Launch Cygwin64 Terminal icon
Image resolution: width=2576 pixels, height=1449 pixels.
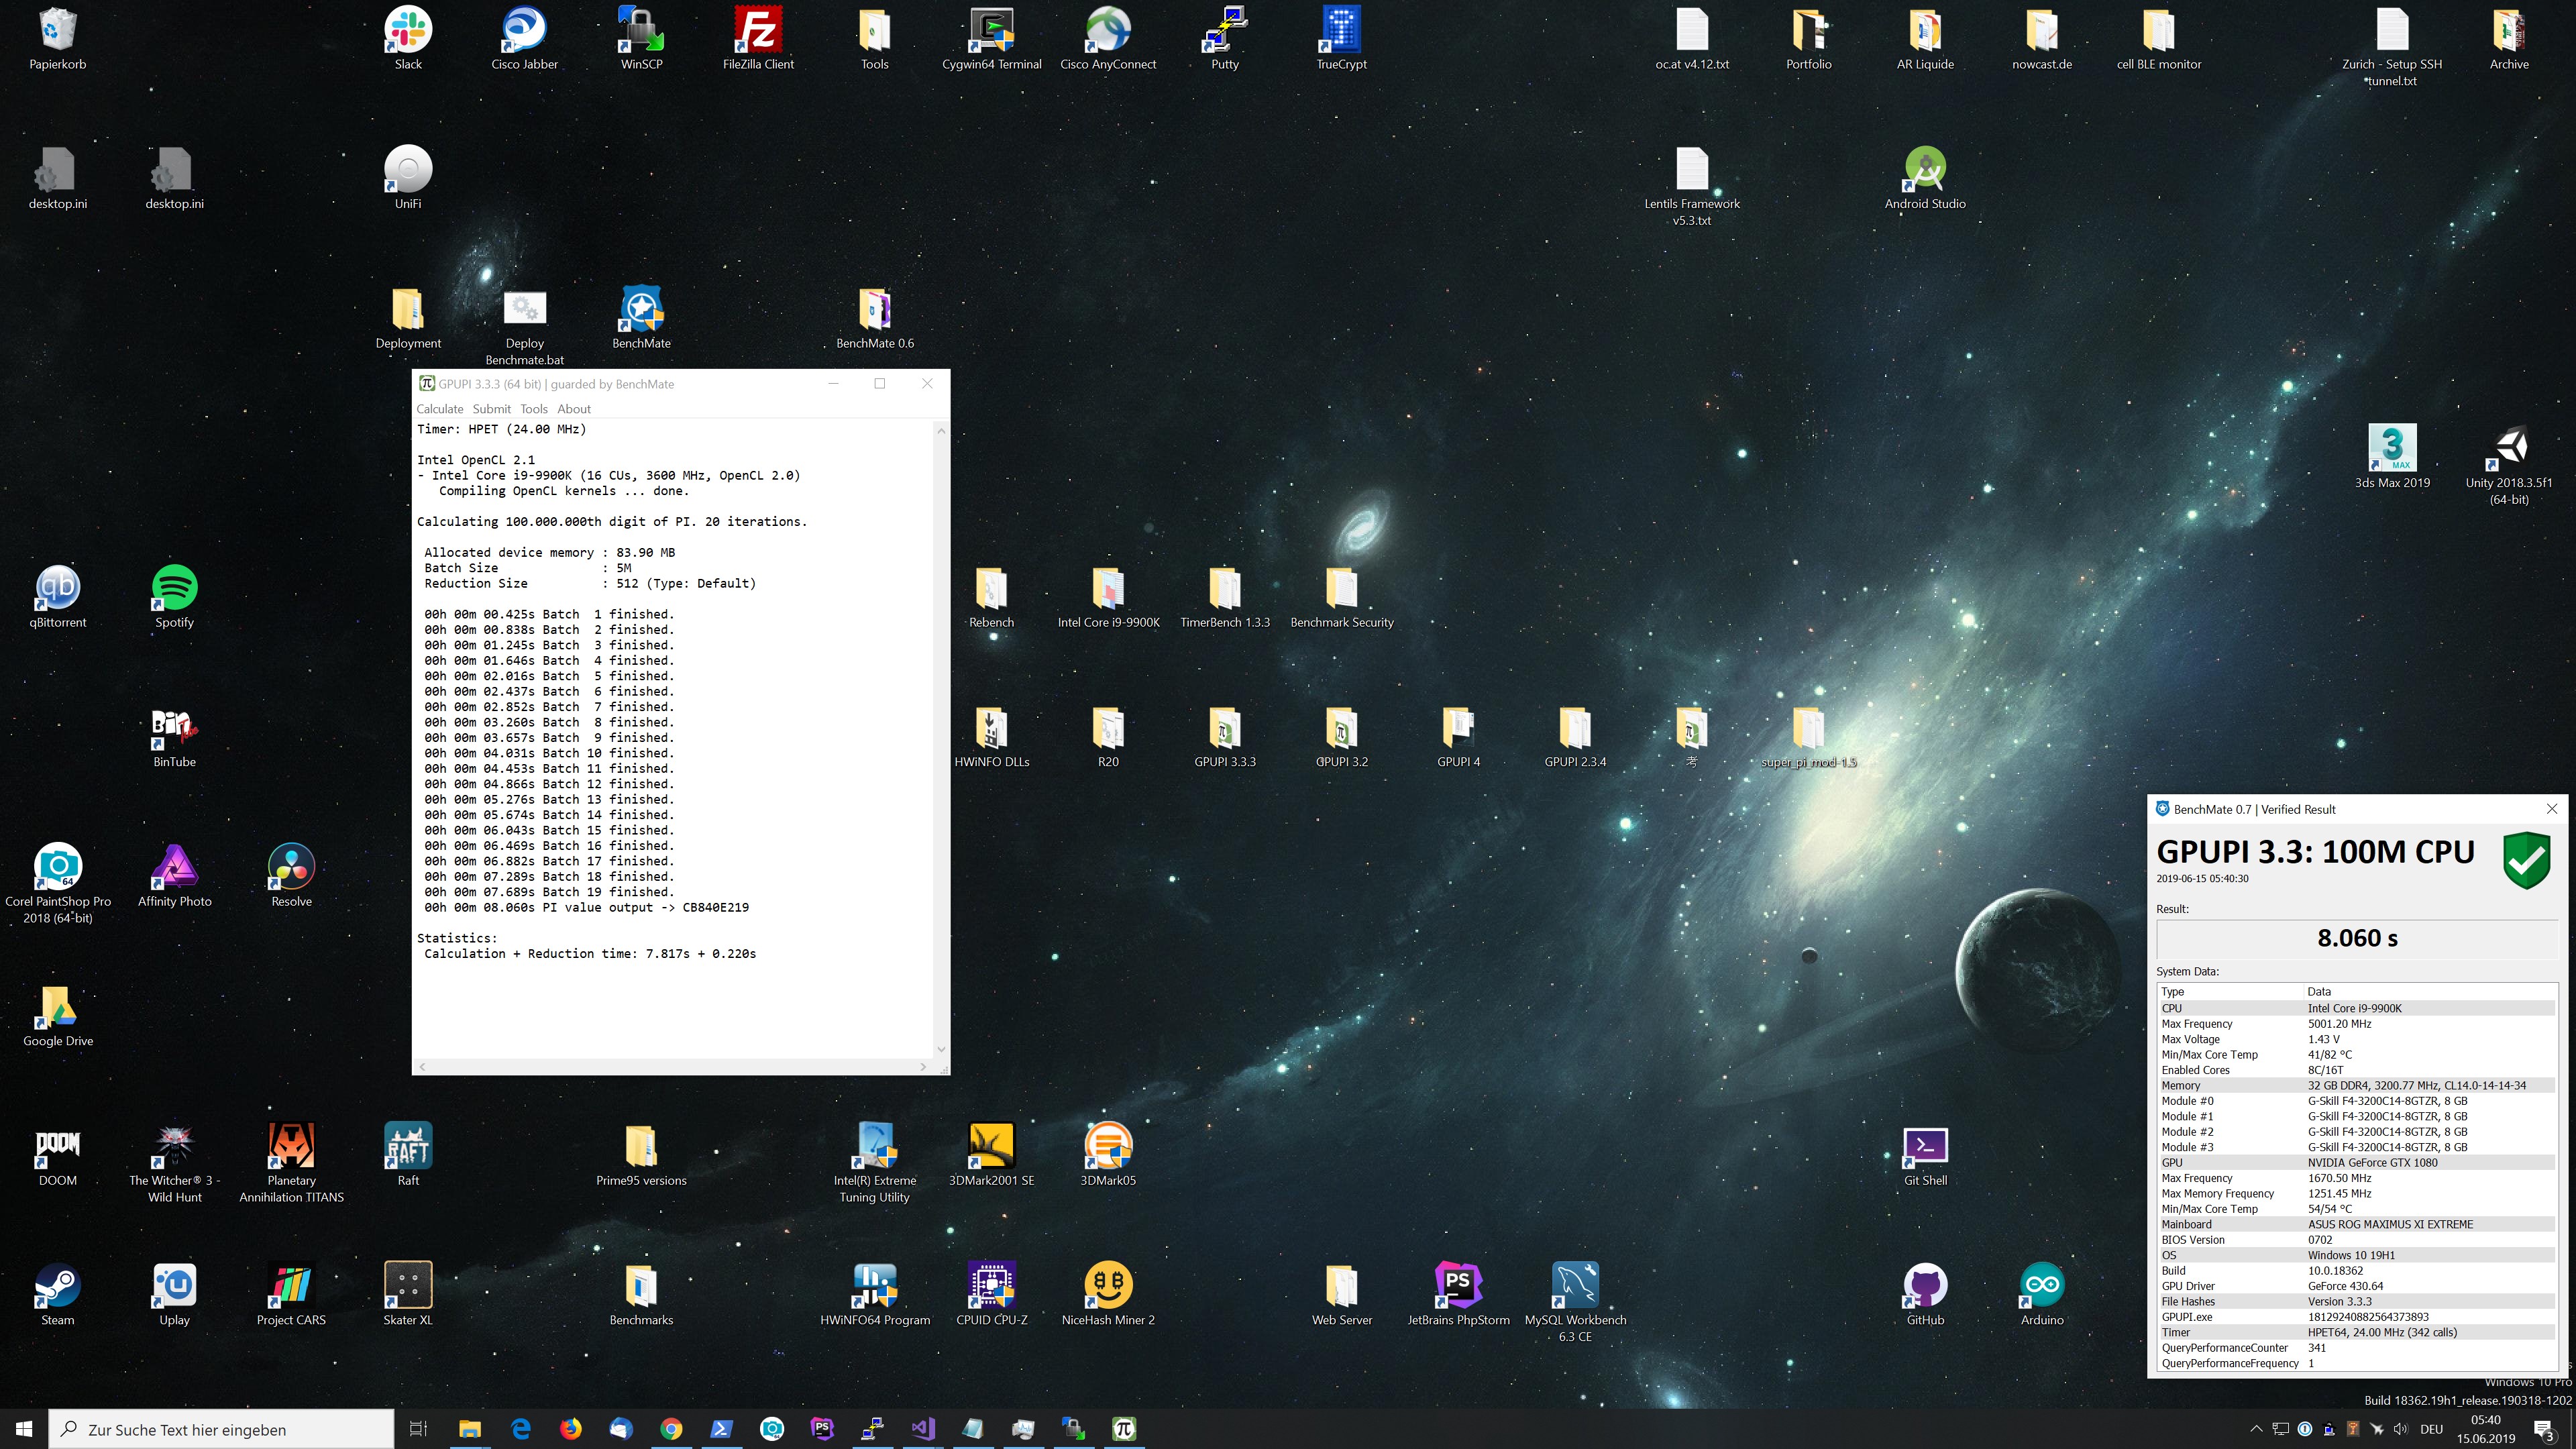pos(991,39)
